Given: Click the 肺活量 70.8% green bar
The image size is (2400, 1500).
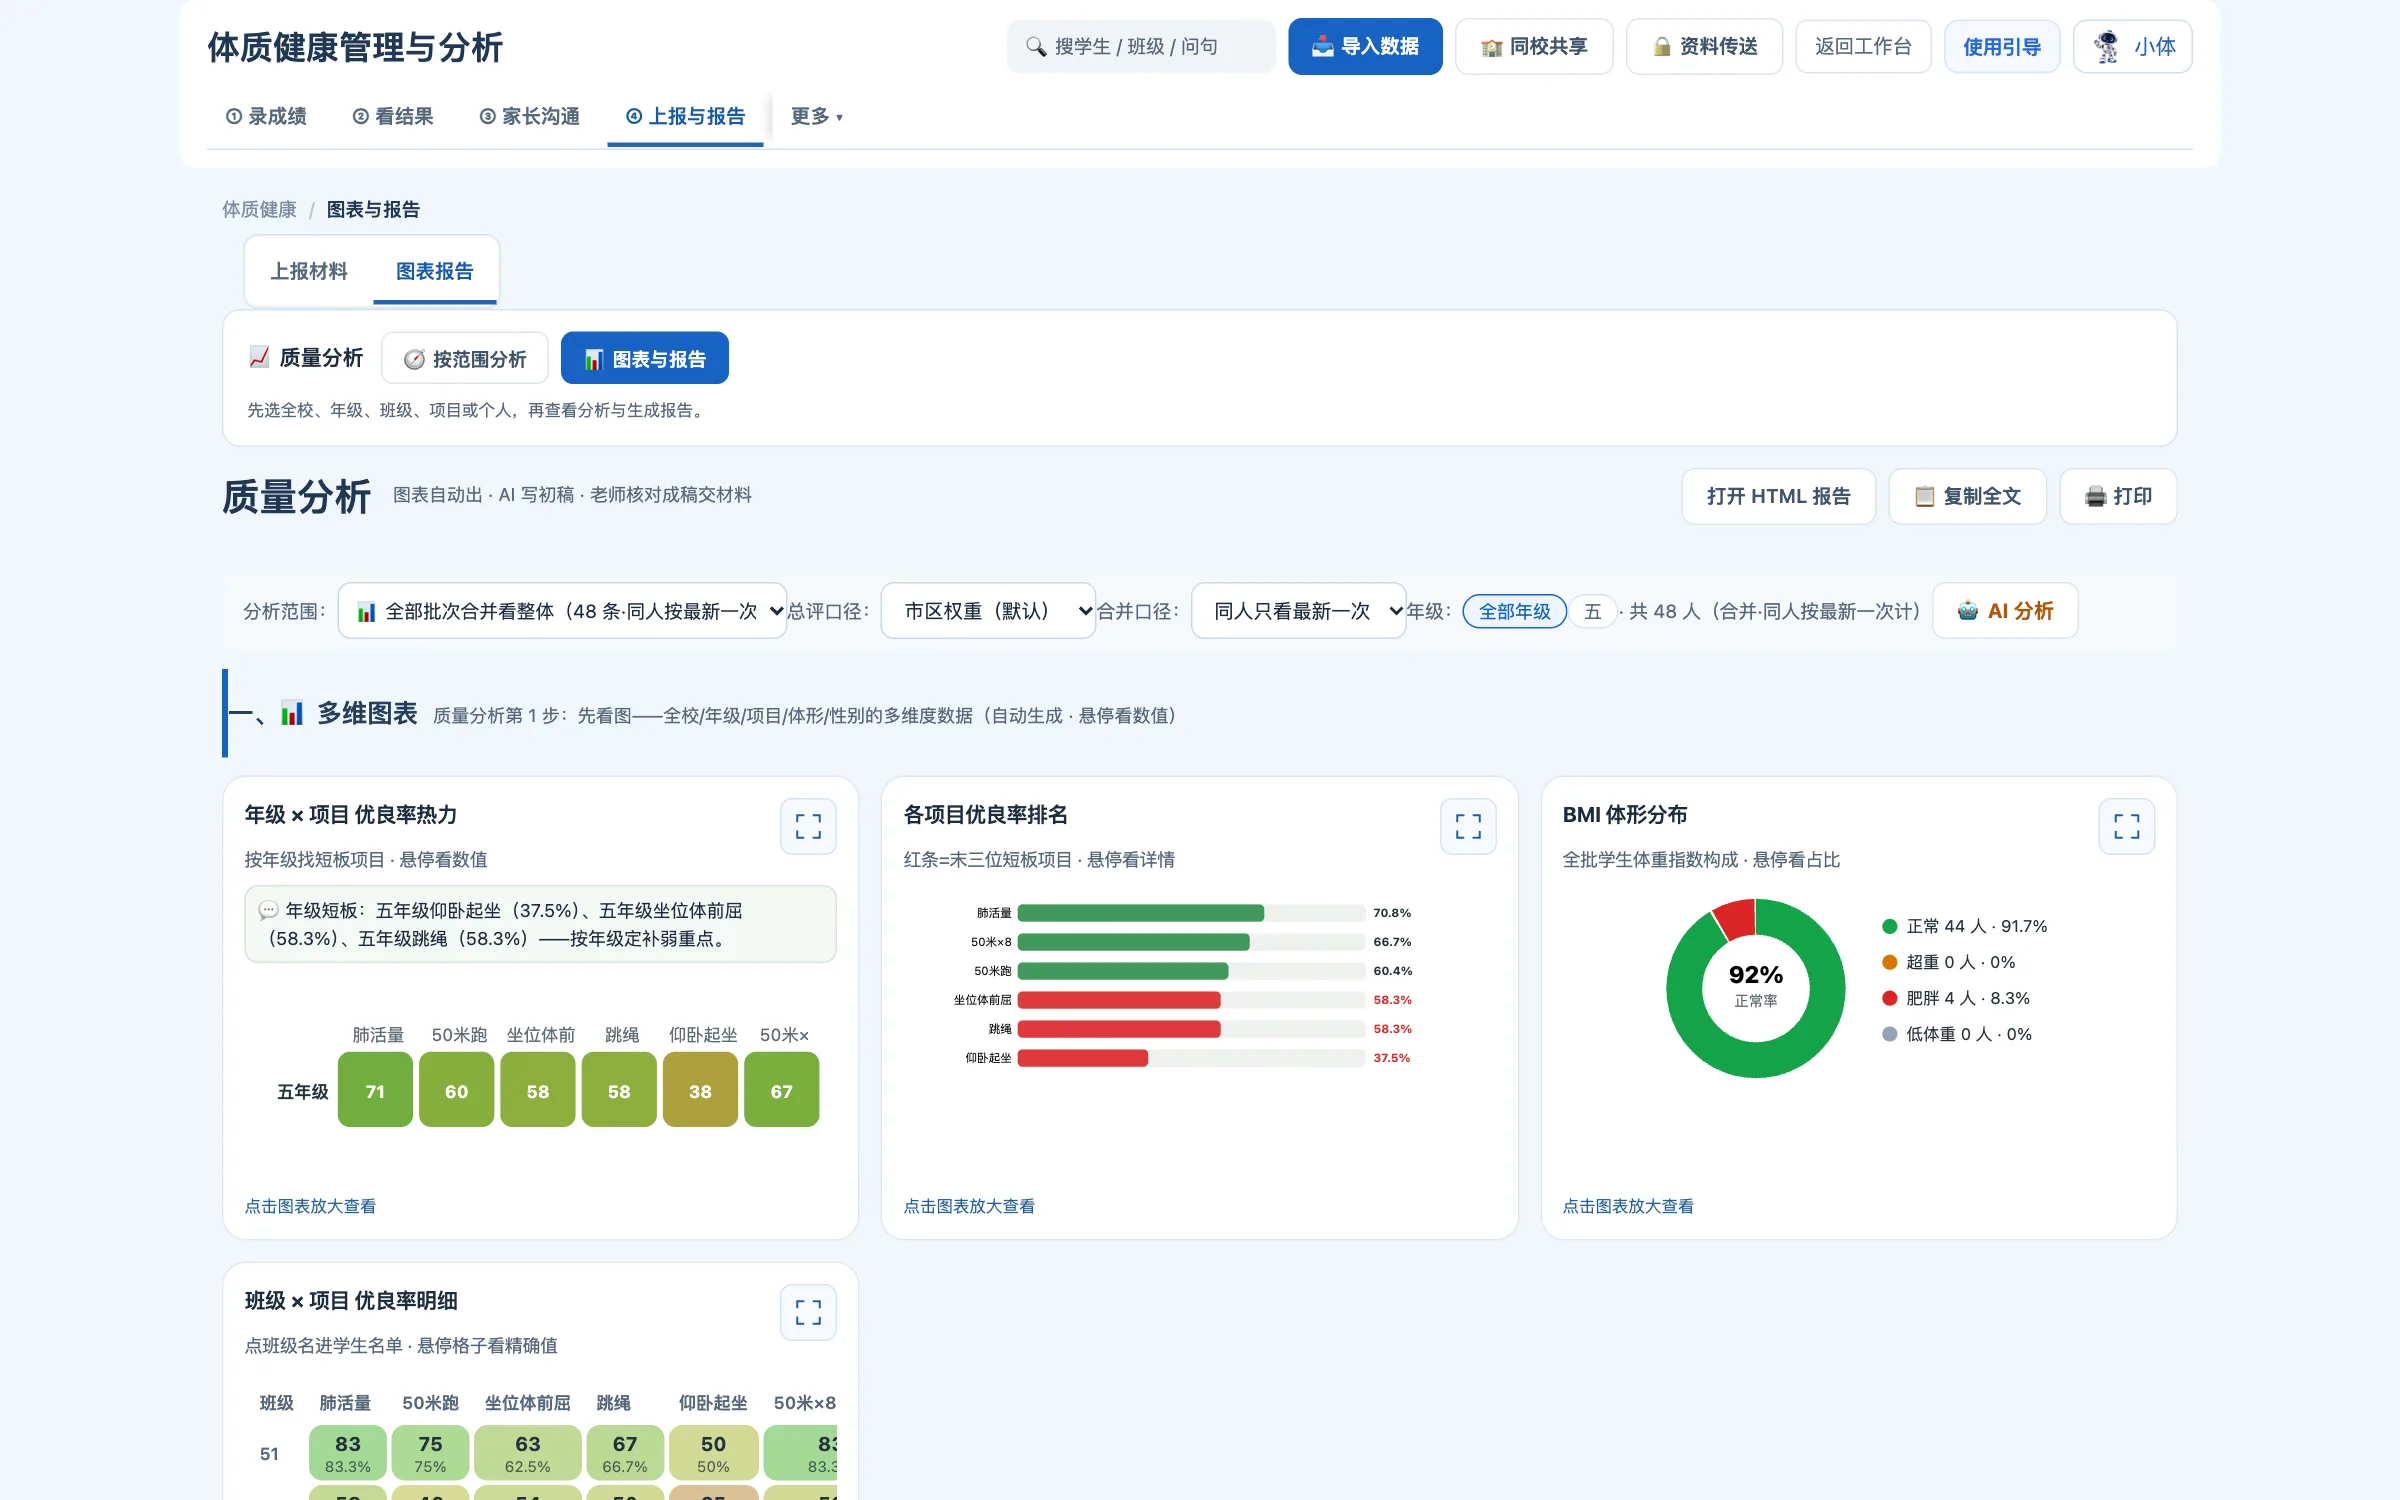Looking at the screenshot, I should [1141, 913].
